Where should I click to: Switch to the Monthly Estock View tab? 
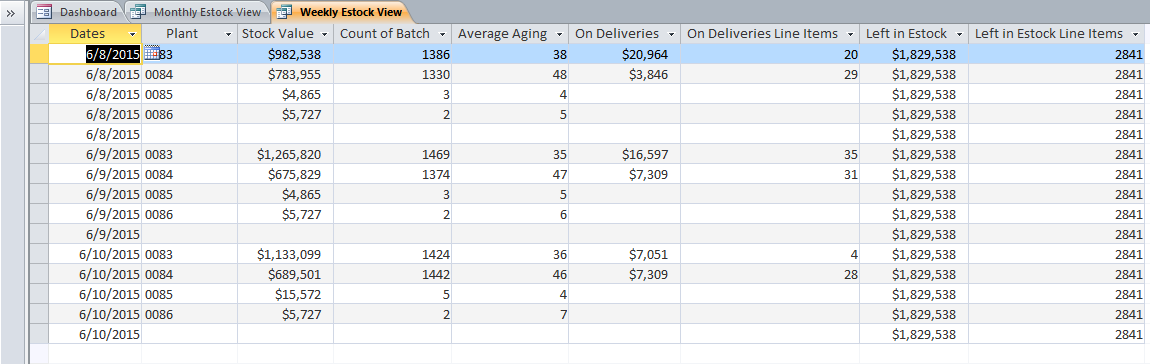coord(198,12)
